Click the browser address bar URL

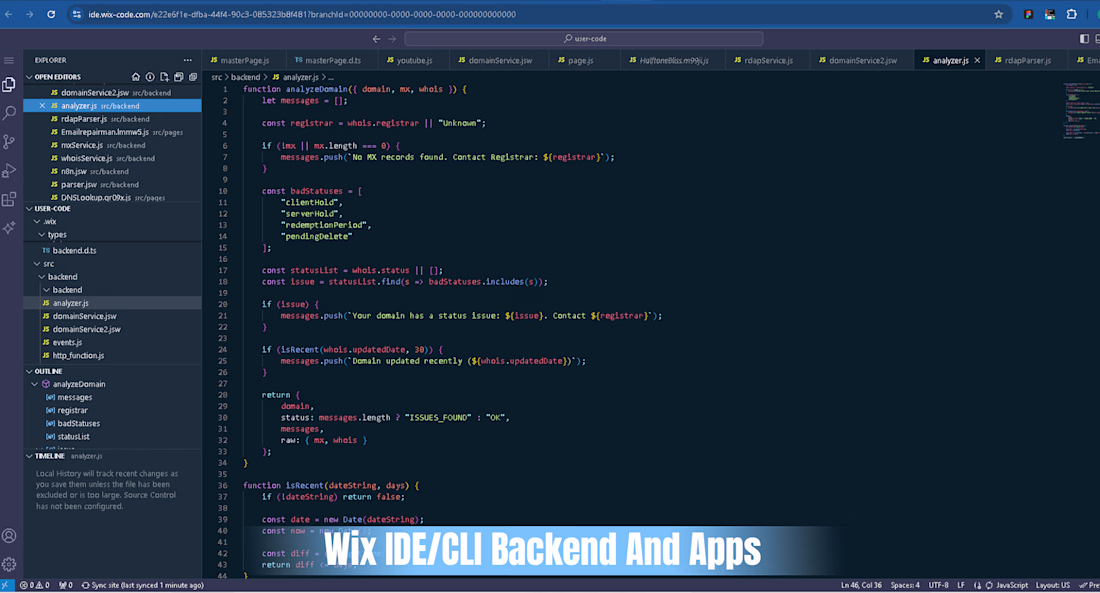coord(302,14)
